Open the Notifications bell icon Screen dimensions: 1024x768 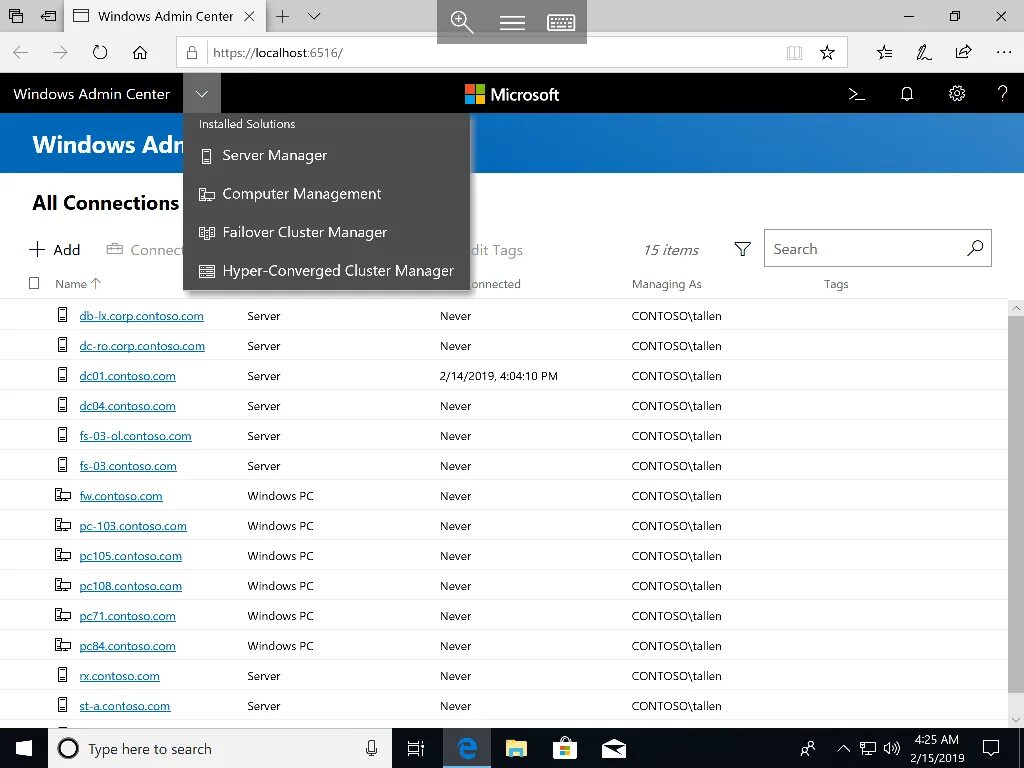[906, 93]
